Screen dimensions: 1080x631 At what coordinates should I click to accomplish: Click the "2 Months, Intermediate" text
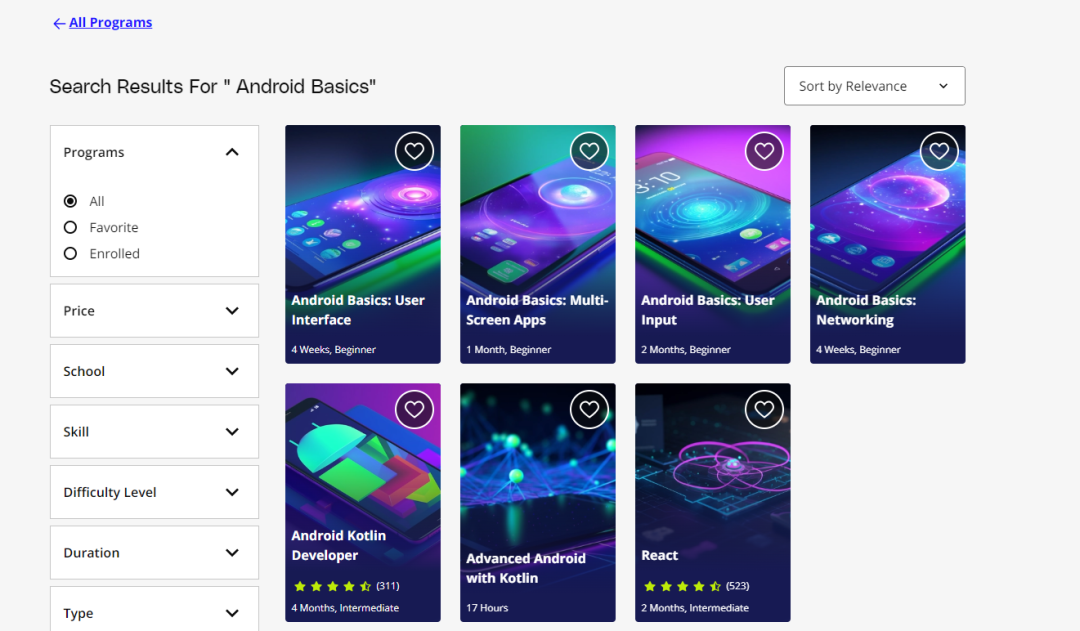point(695,608)
